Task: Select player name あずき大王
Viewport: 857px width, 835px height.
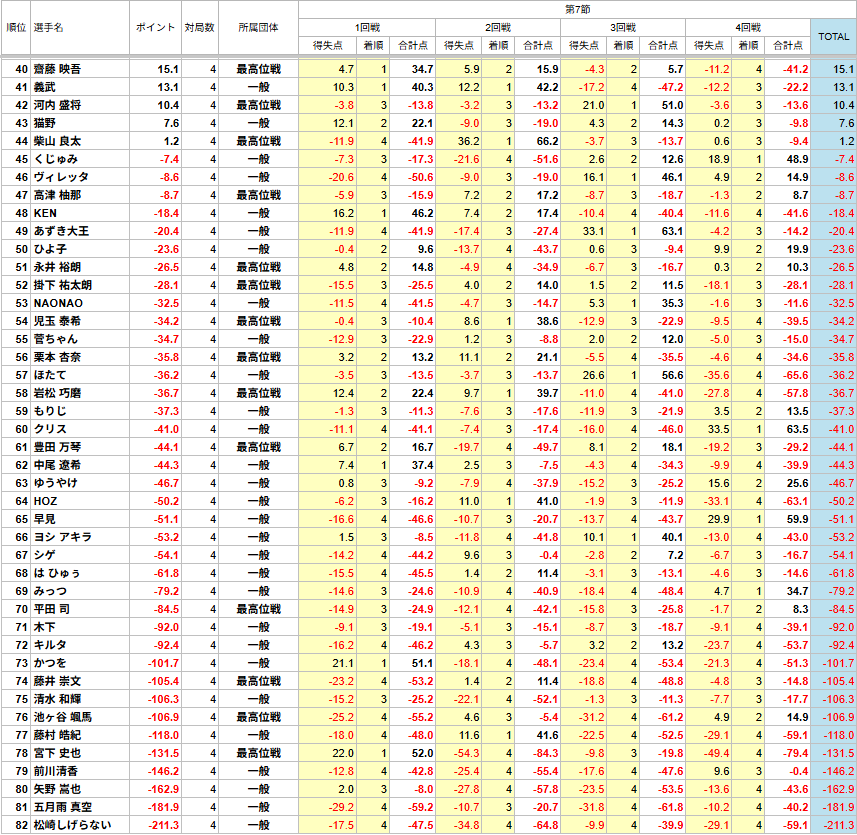Action: point(61,231)
